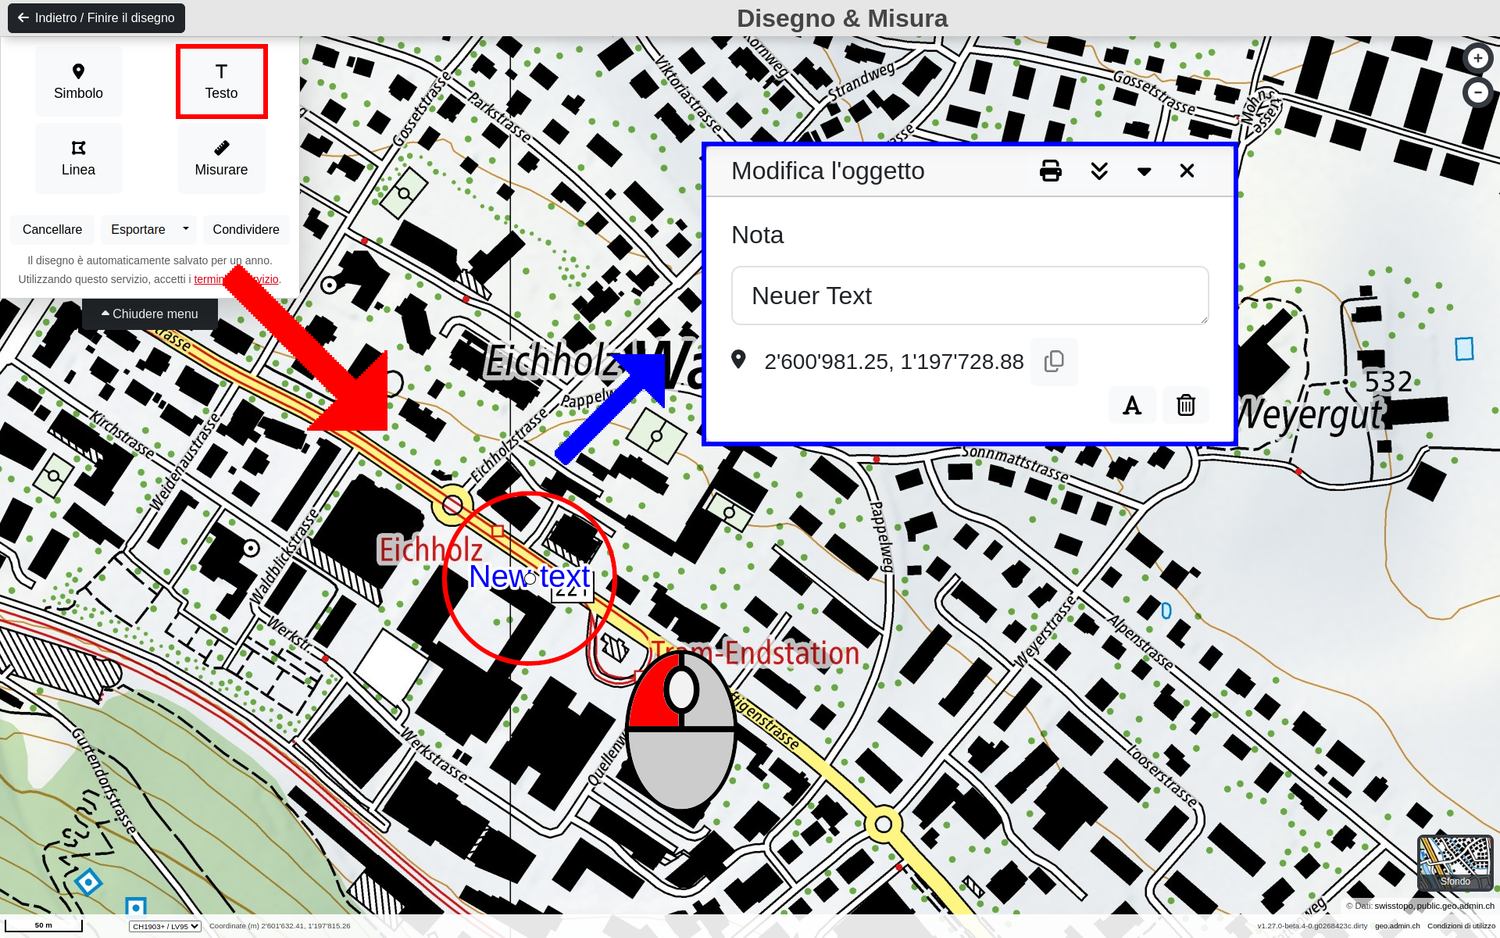
Task: Copy the coordinates to clipboard
Action: [1053, 362]
